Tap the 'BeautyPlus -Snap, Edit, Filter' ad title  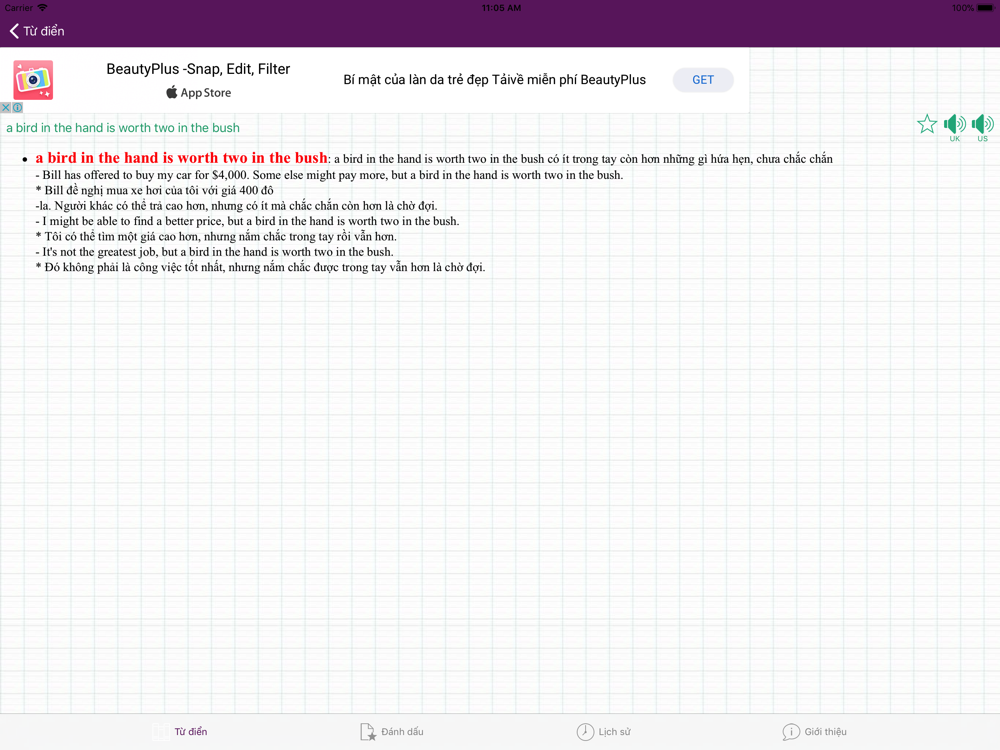tap(198, 69)
